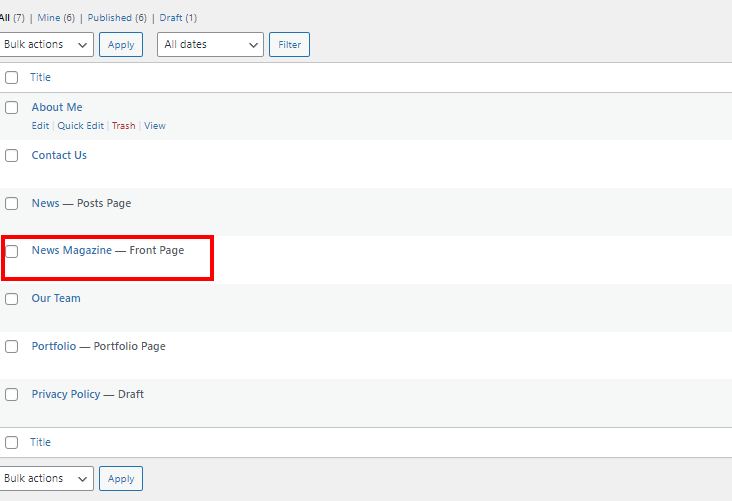Open the bottom Bulk actions dropdown
This screenshot has width=732, height=501.
click(46, 479)
